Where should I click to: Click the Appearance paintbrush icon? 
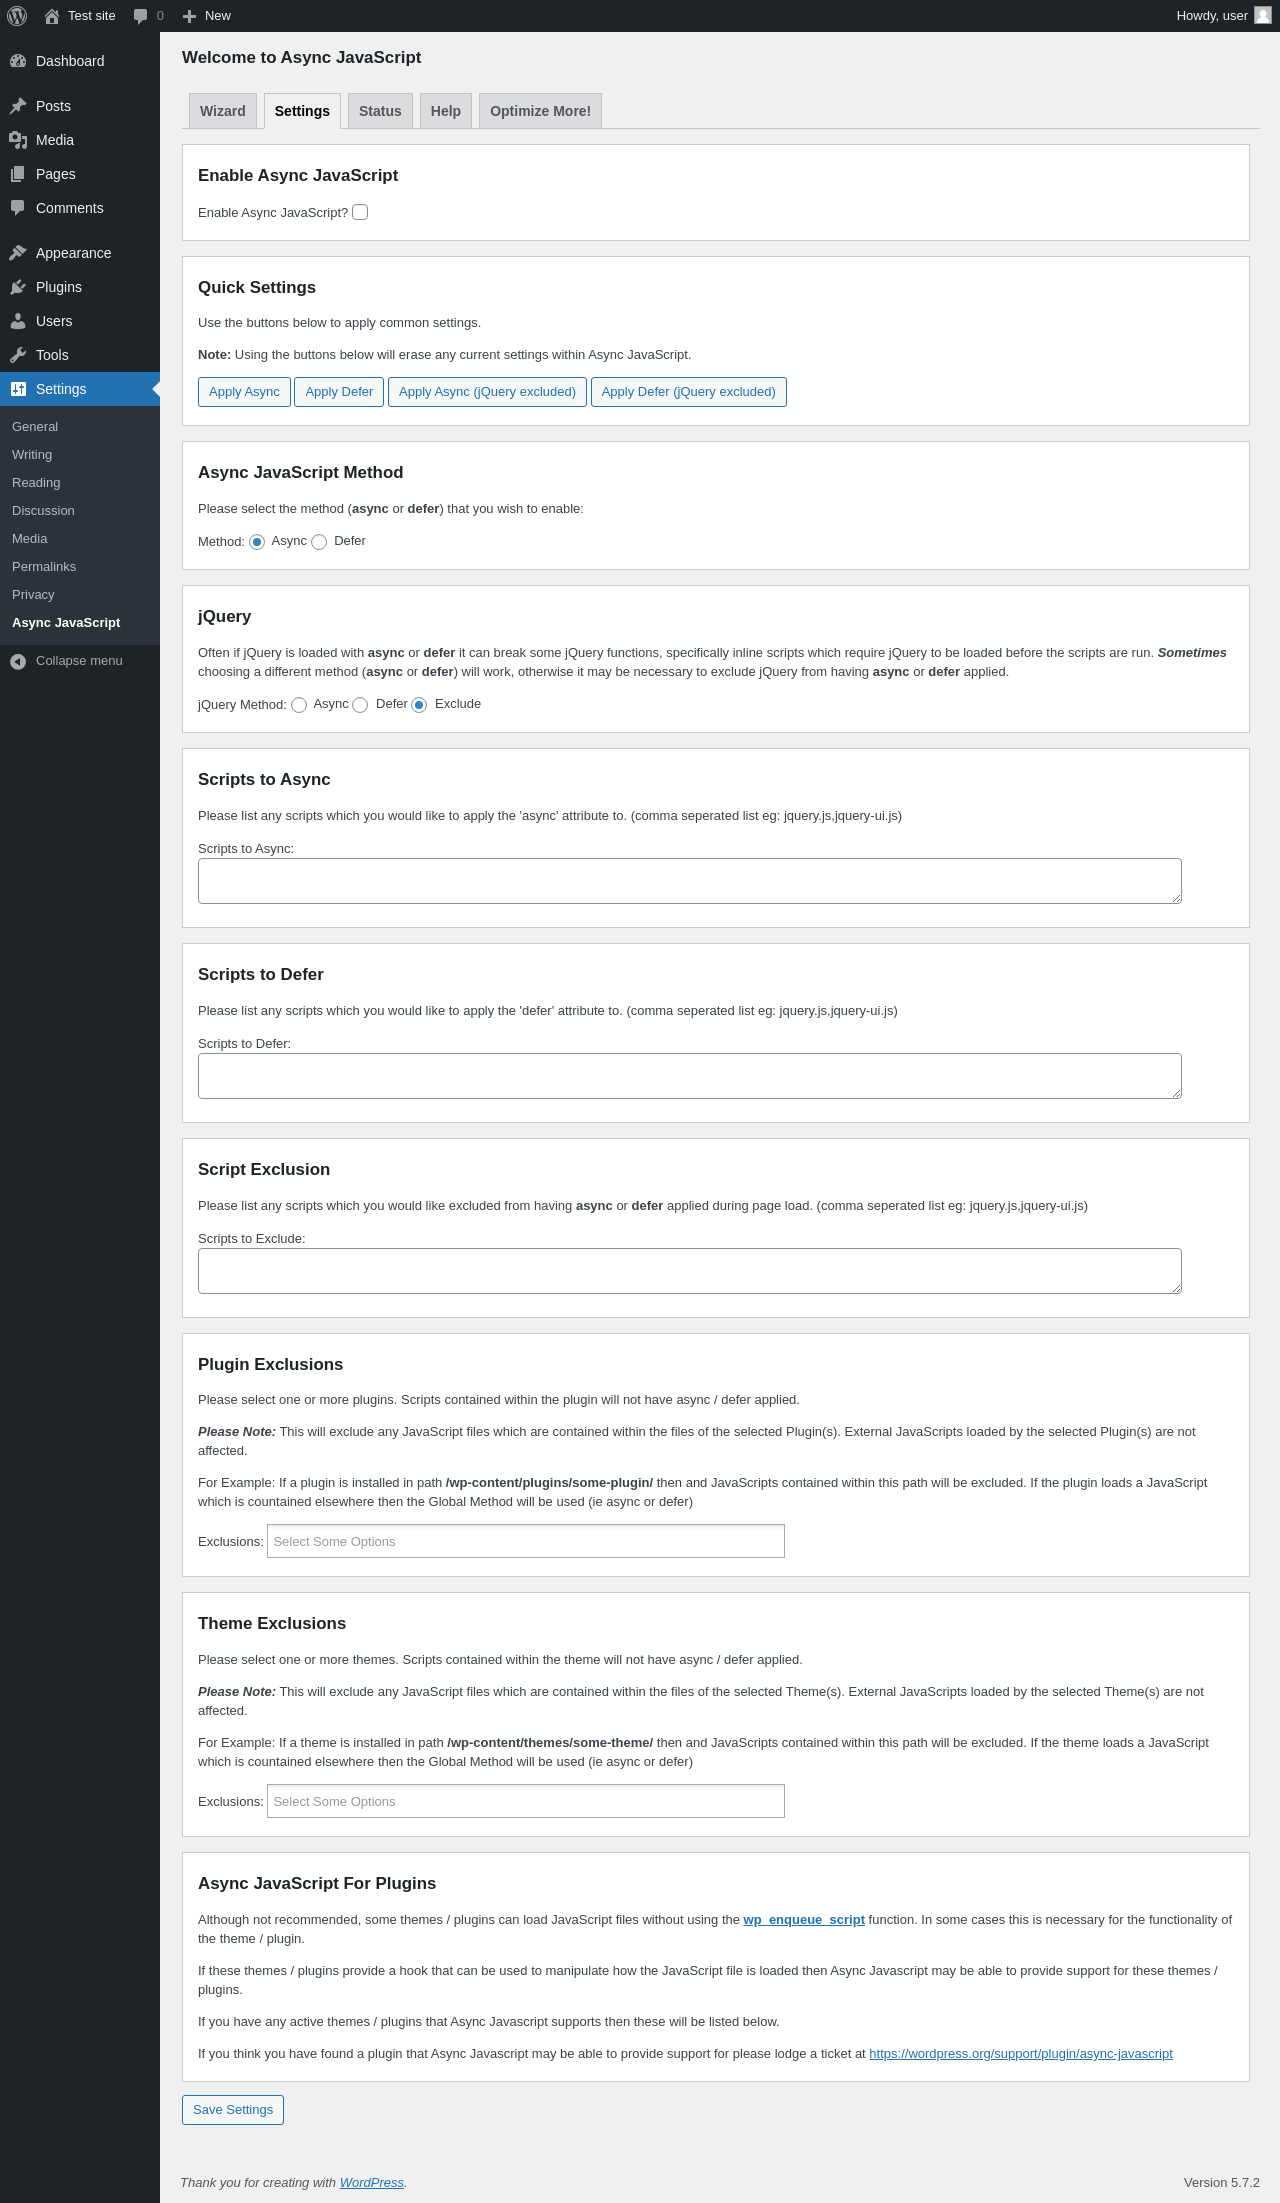(x=18, y=253)
